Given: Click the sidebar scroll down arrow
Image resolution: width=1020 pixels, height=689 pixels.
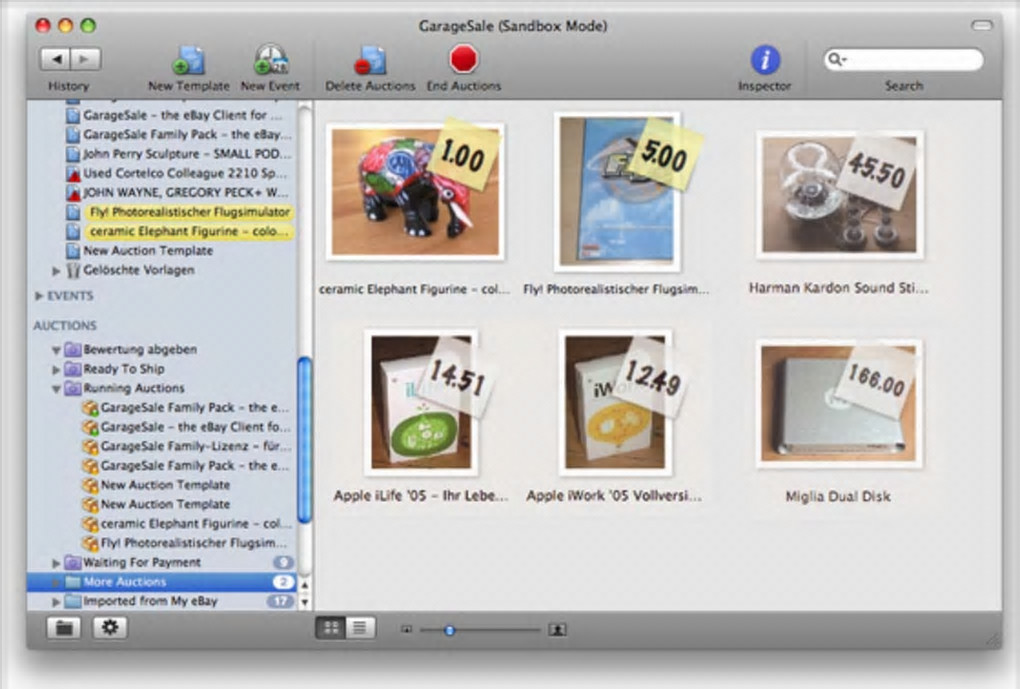Looking at the screenshot, I should pyautogui.click(x=304, y=602).
